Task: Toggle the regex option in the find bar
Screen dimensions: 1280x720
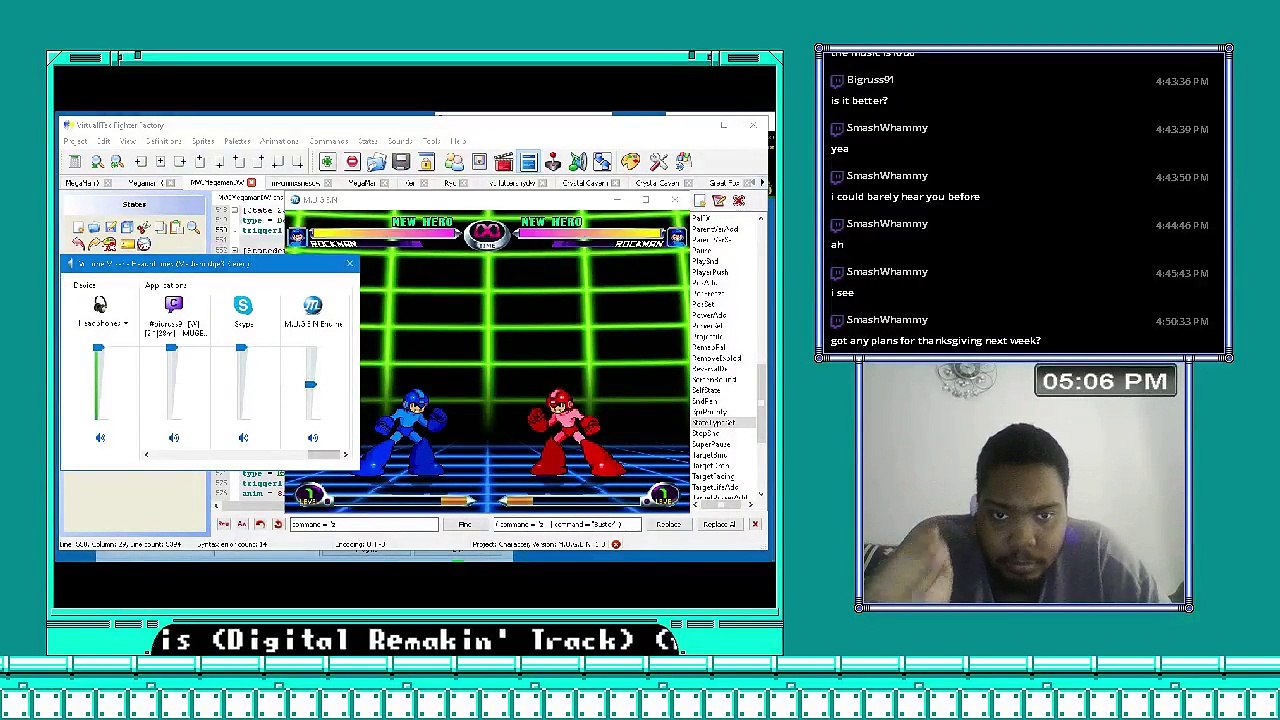Action: coord(224,524)
